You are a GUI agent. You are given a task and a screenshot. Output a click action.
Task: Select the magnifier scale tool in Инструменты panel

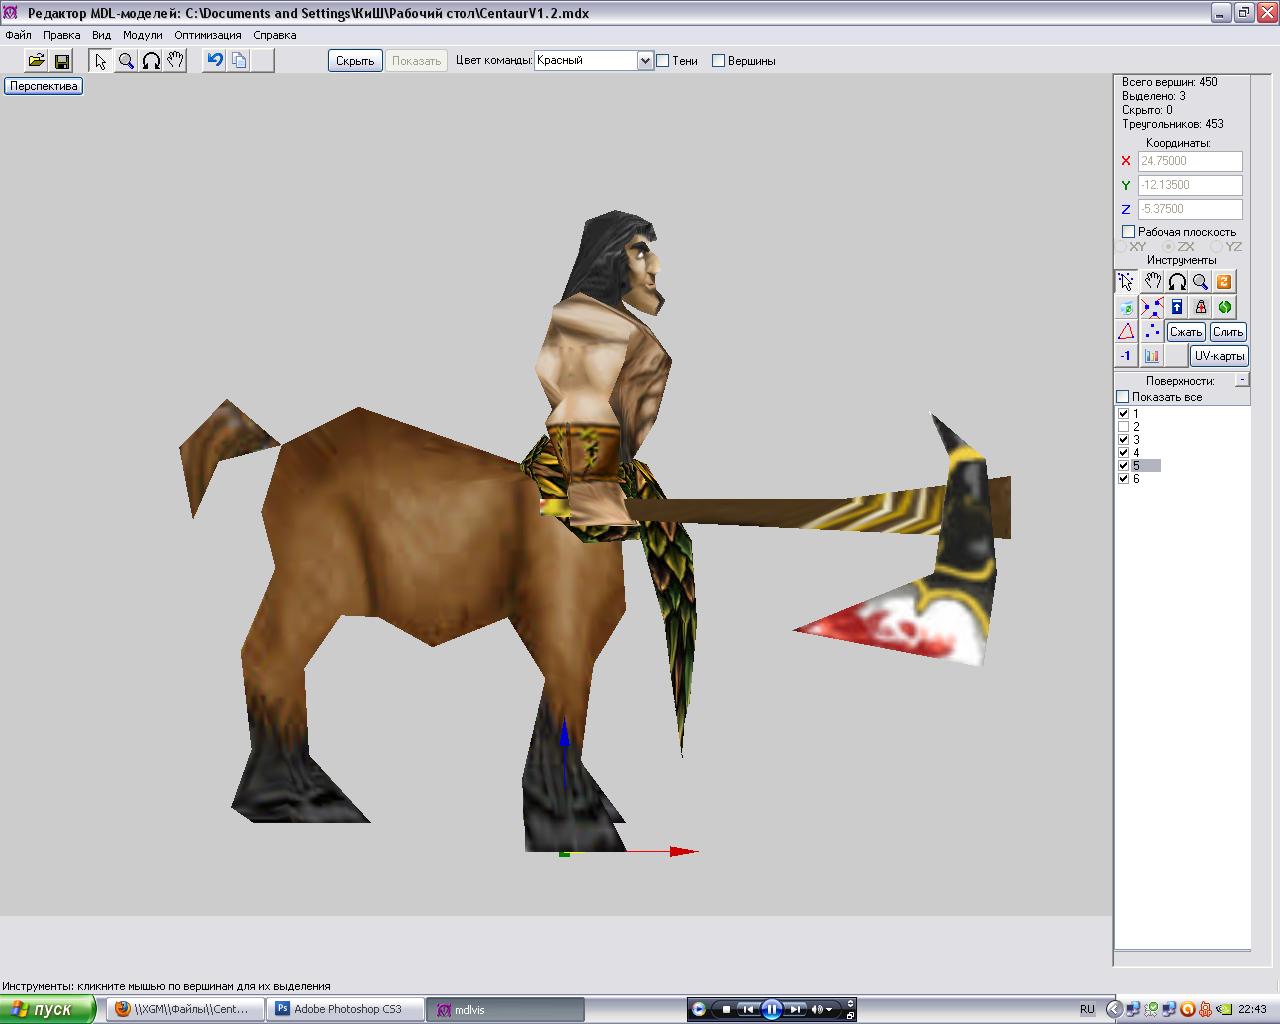(1200, 282)
